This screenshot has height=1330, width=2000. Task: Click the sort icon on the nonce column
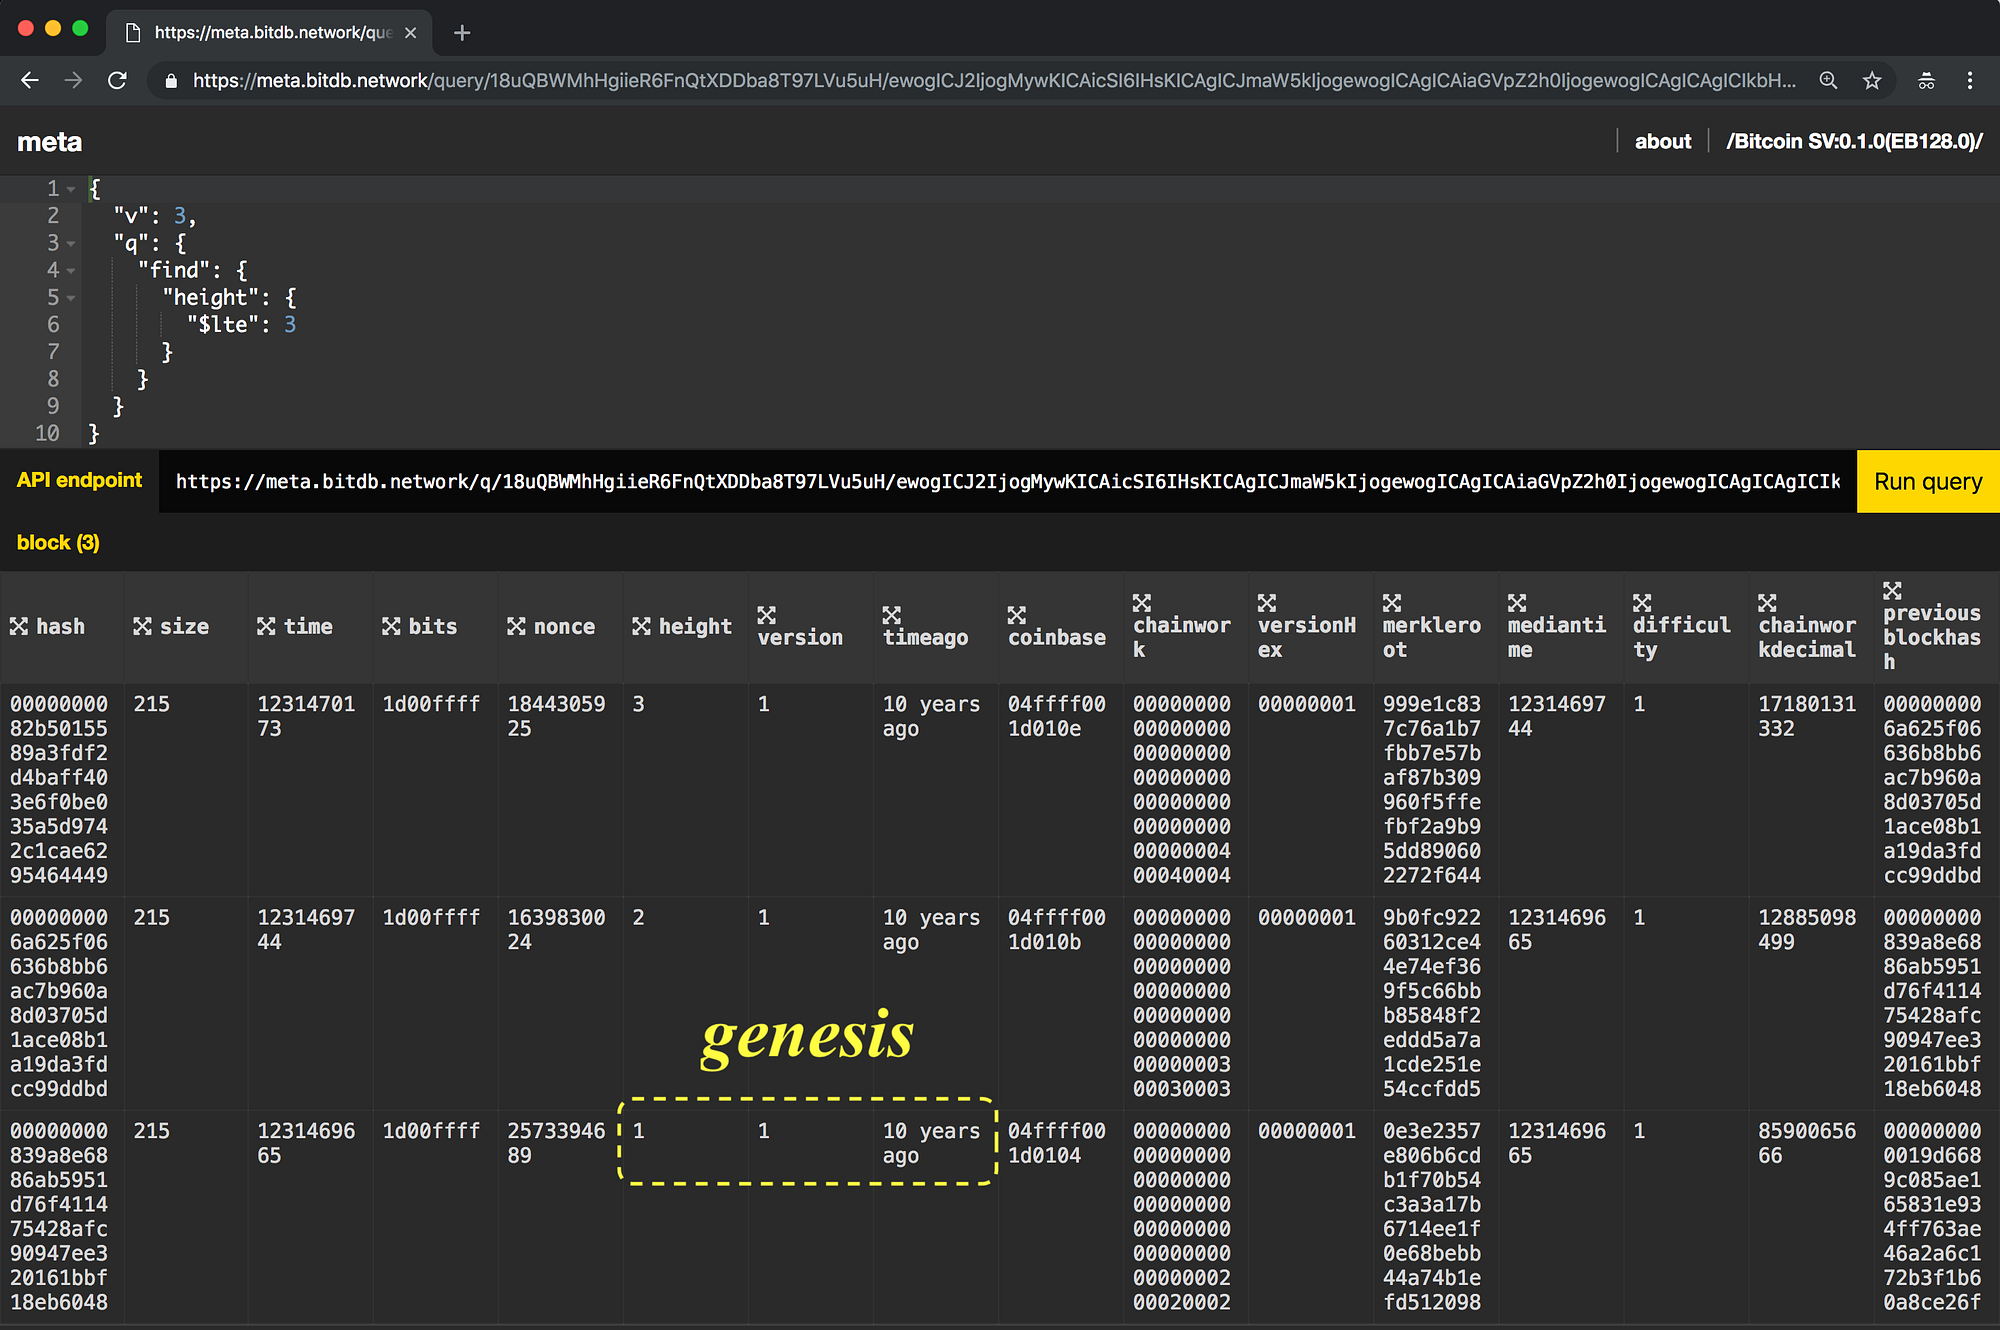[x=517, y=626]
